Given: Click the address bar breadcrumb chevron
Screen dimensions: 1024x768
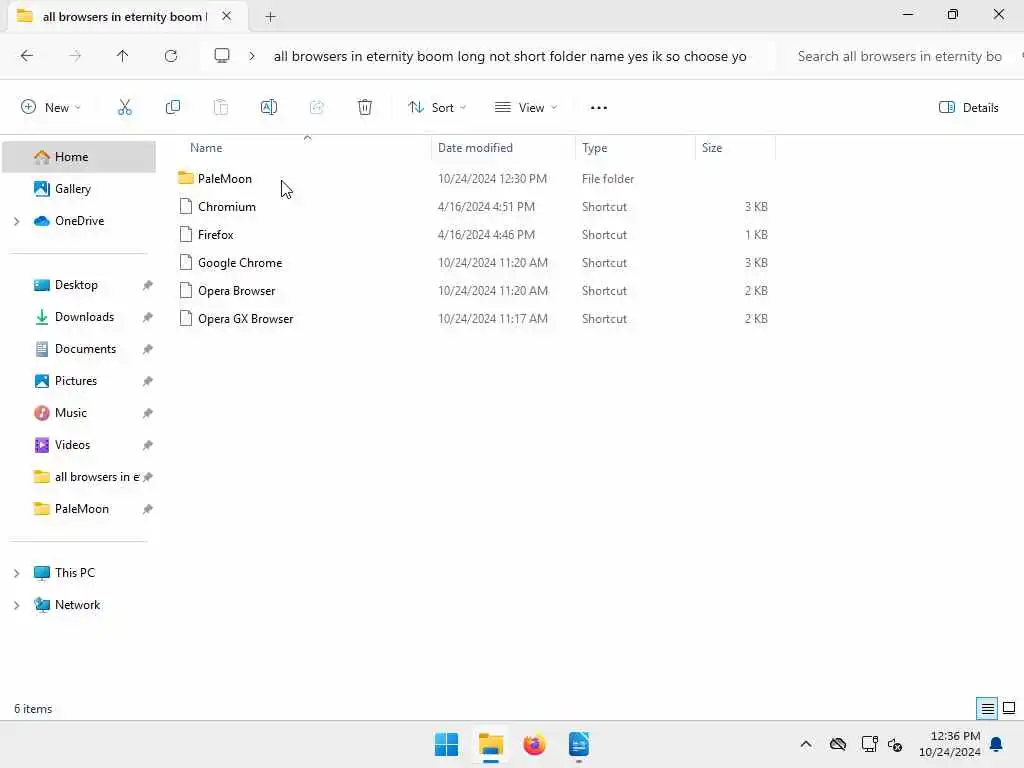Looking at the screenshot, I should tap(252, 56).
